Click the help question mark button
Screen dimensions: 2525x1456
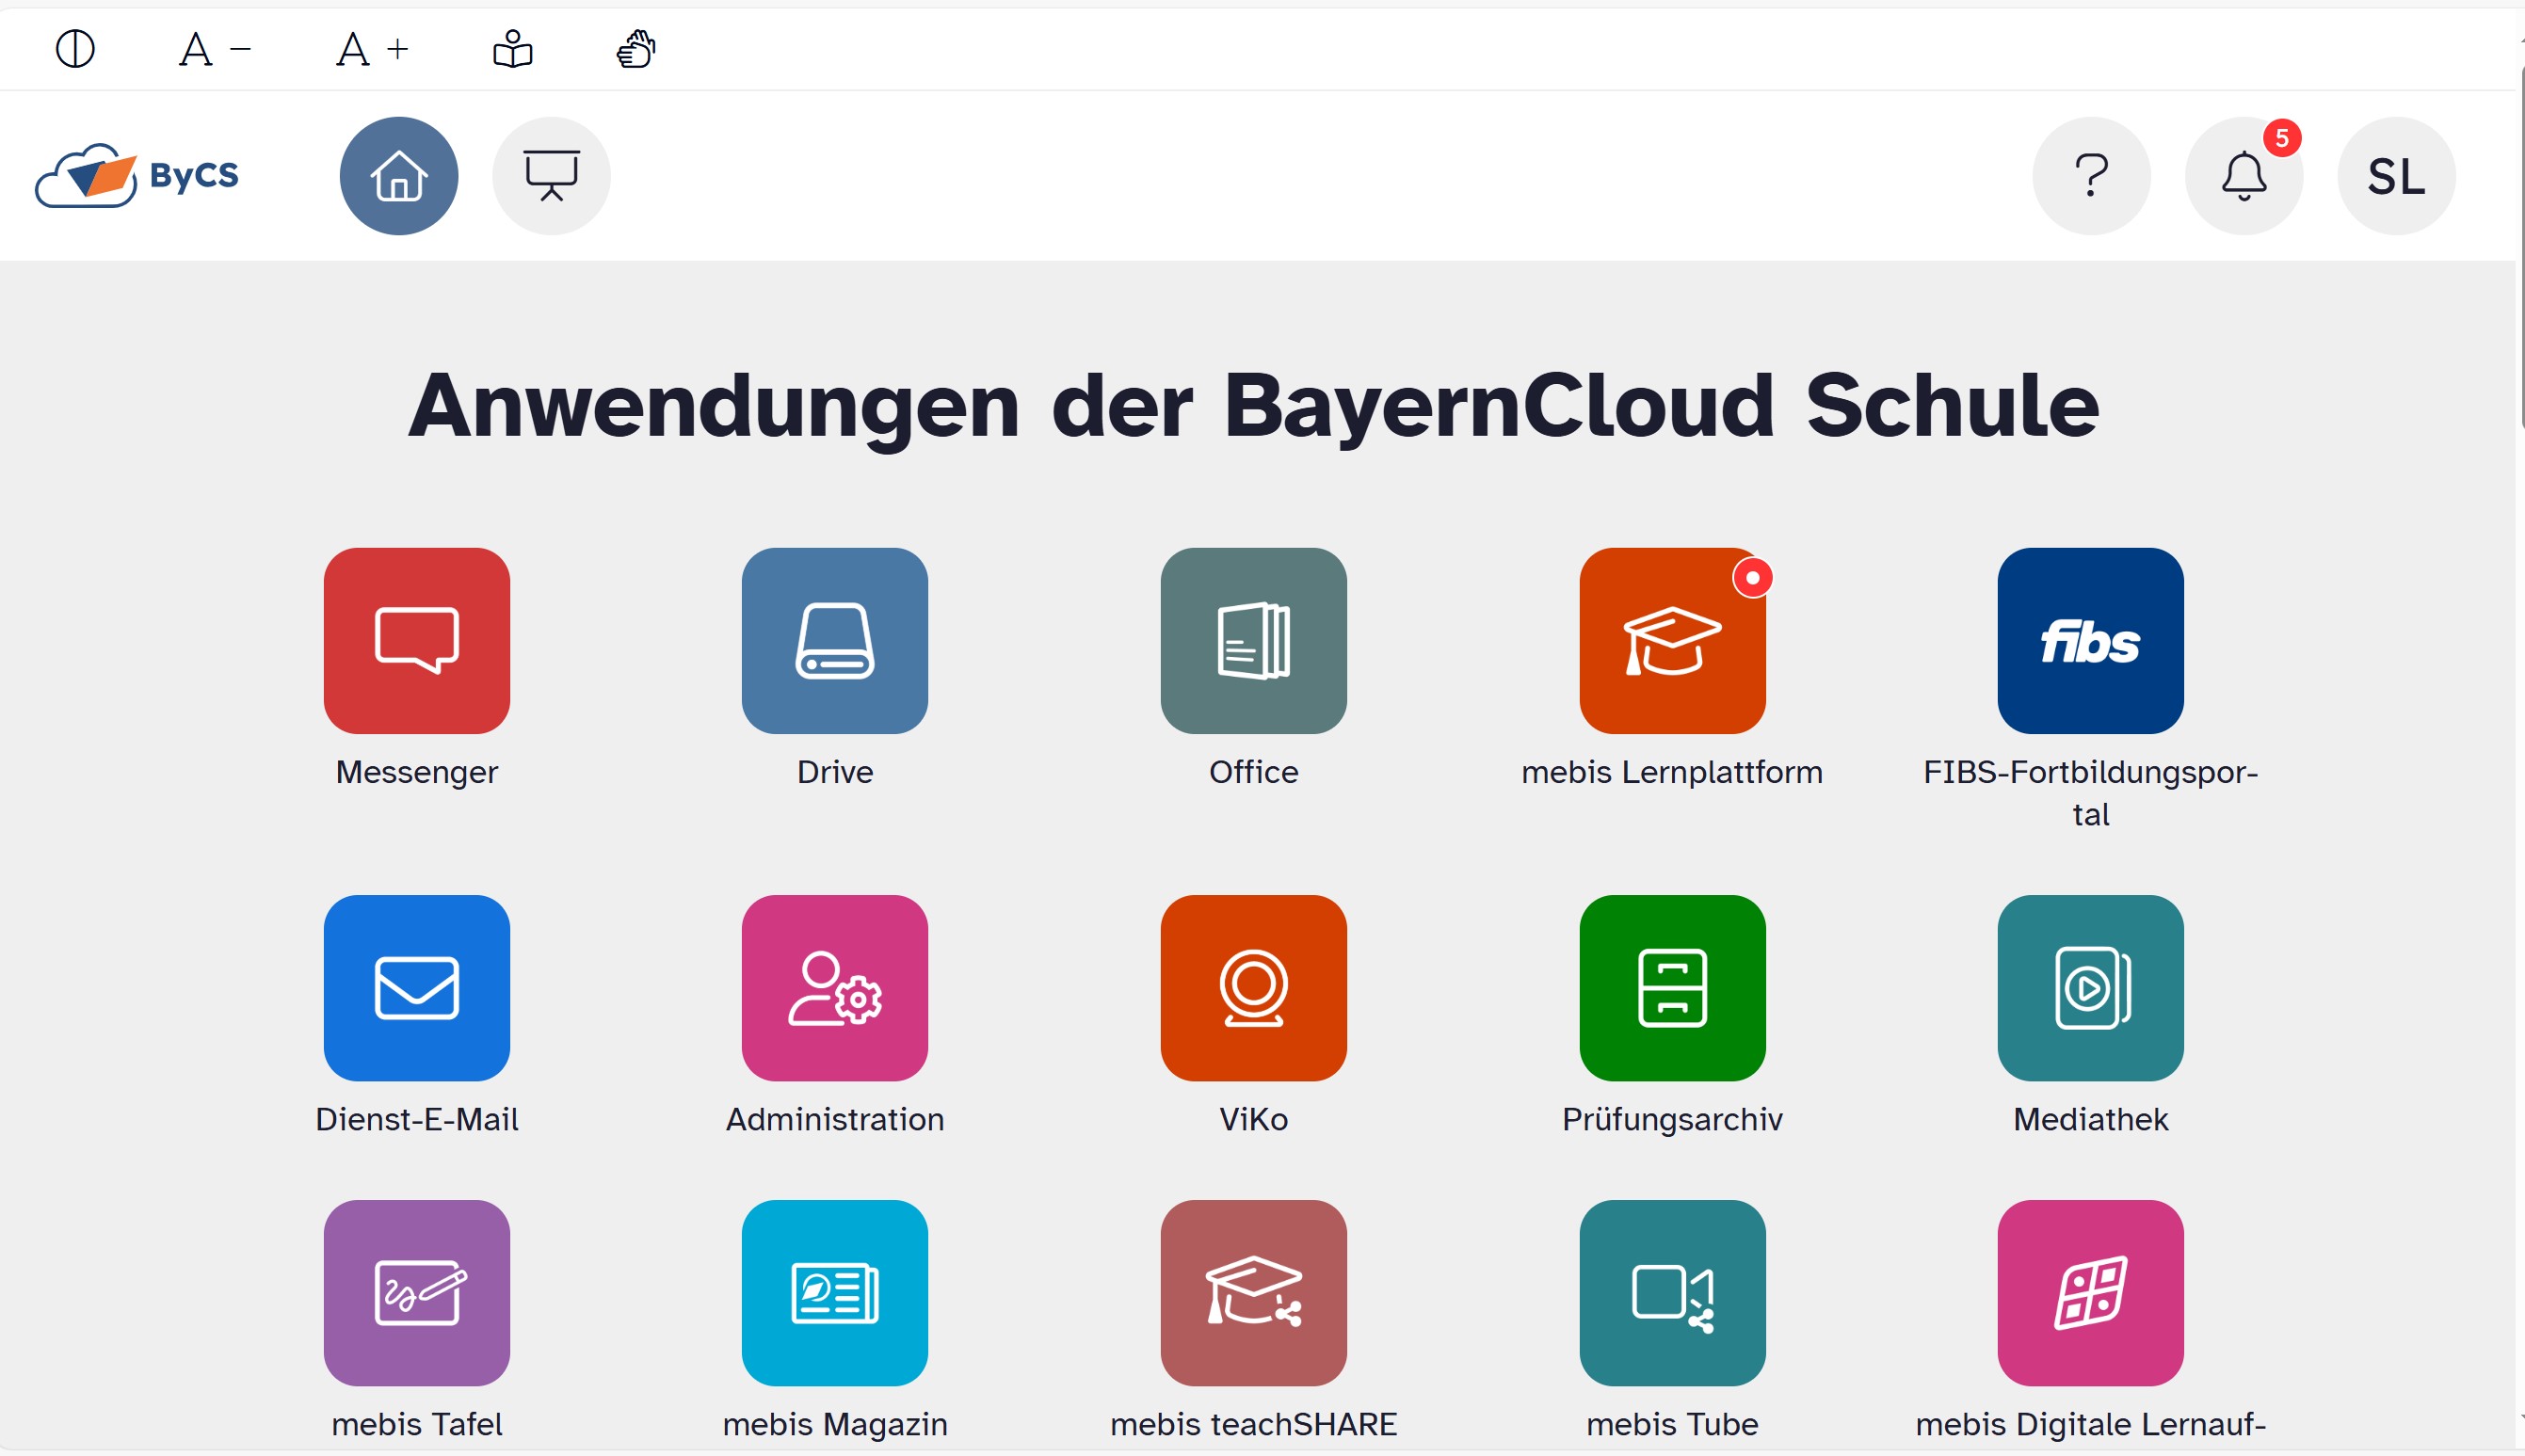coord(2090,176)
